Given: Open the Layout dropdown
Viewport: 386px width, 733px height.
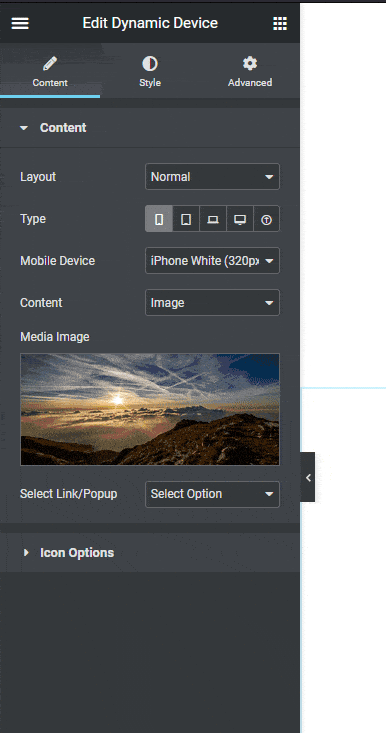Looking at the screenshot, I should (213, 177).
